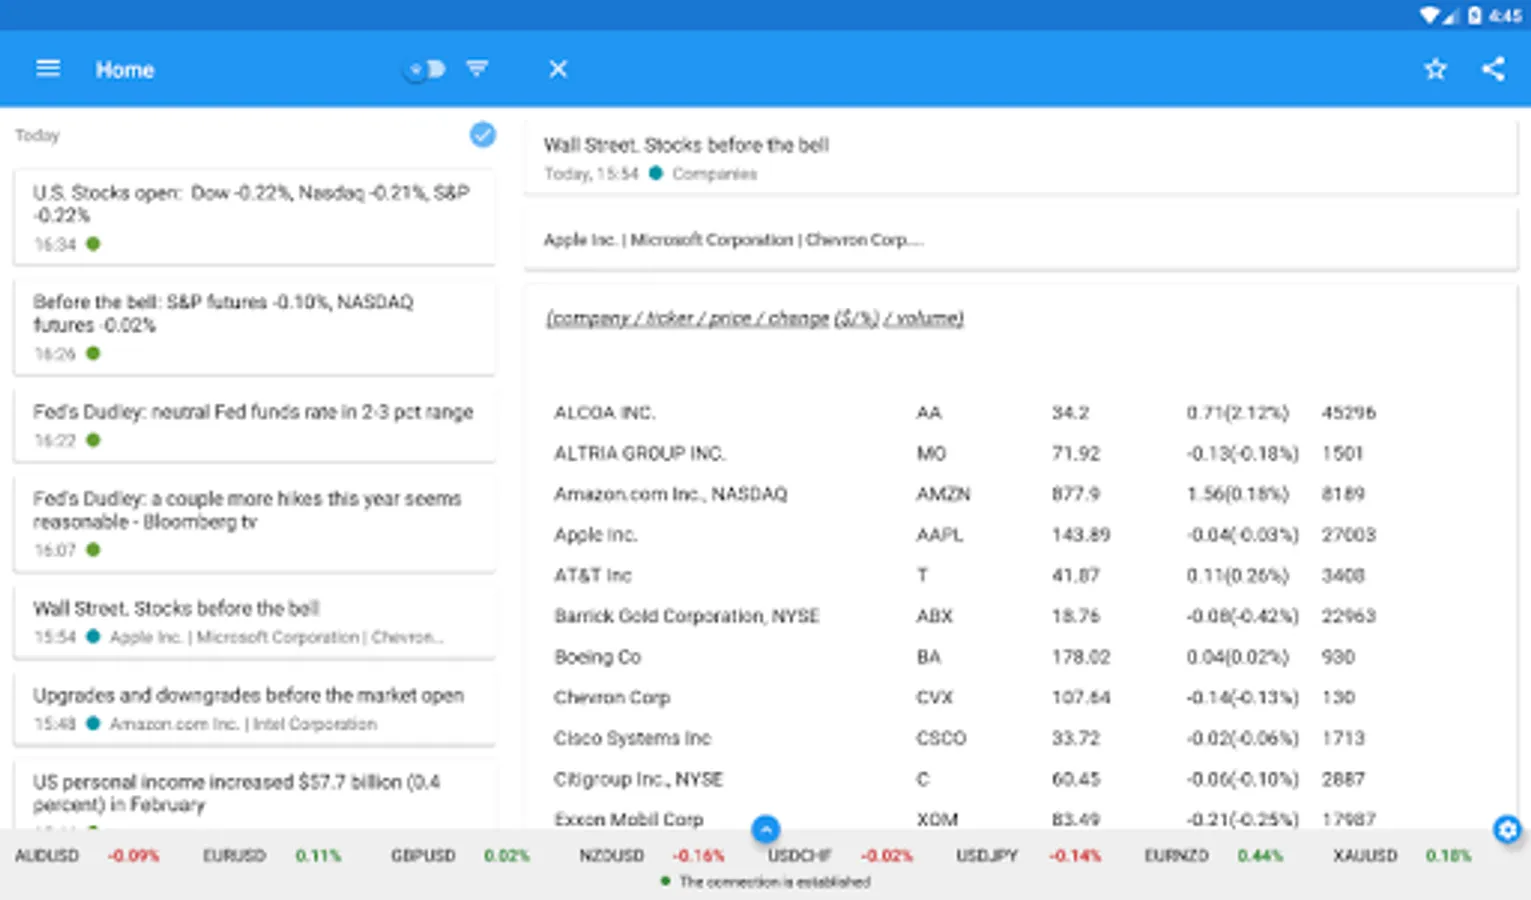
Task: Click the AMZN ticker symbol
Action: coord(943,494)
